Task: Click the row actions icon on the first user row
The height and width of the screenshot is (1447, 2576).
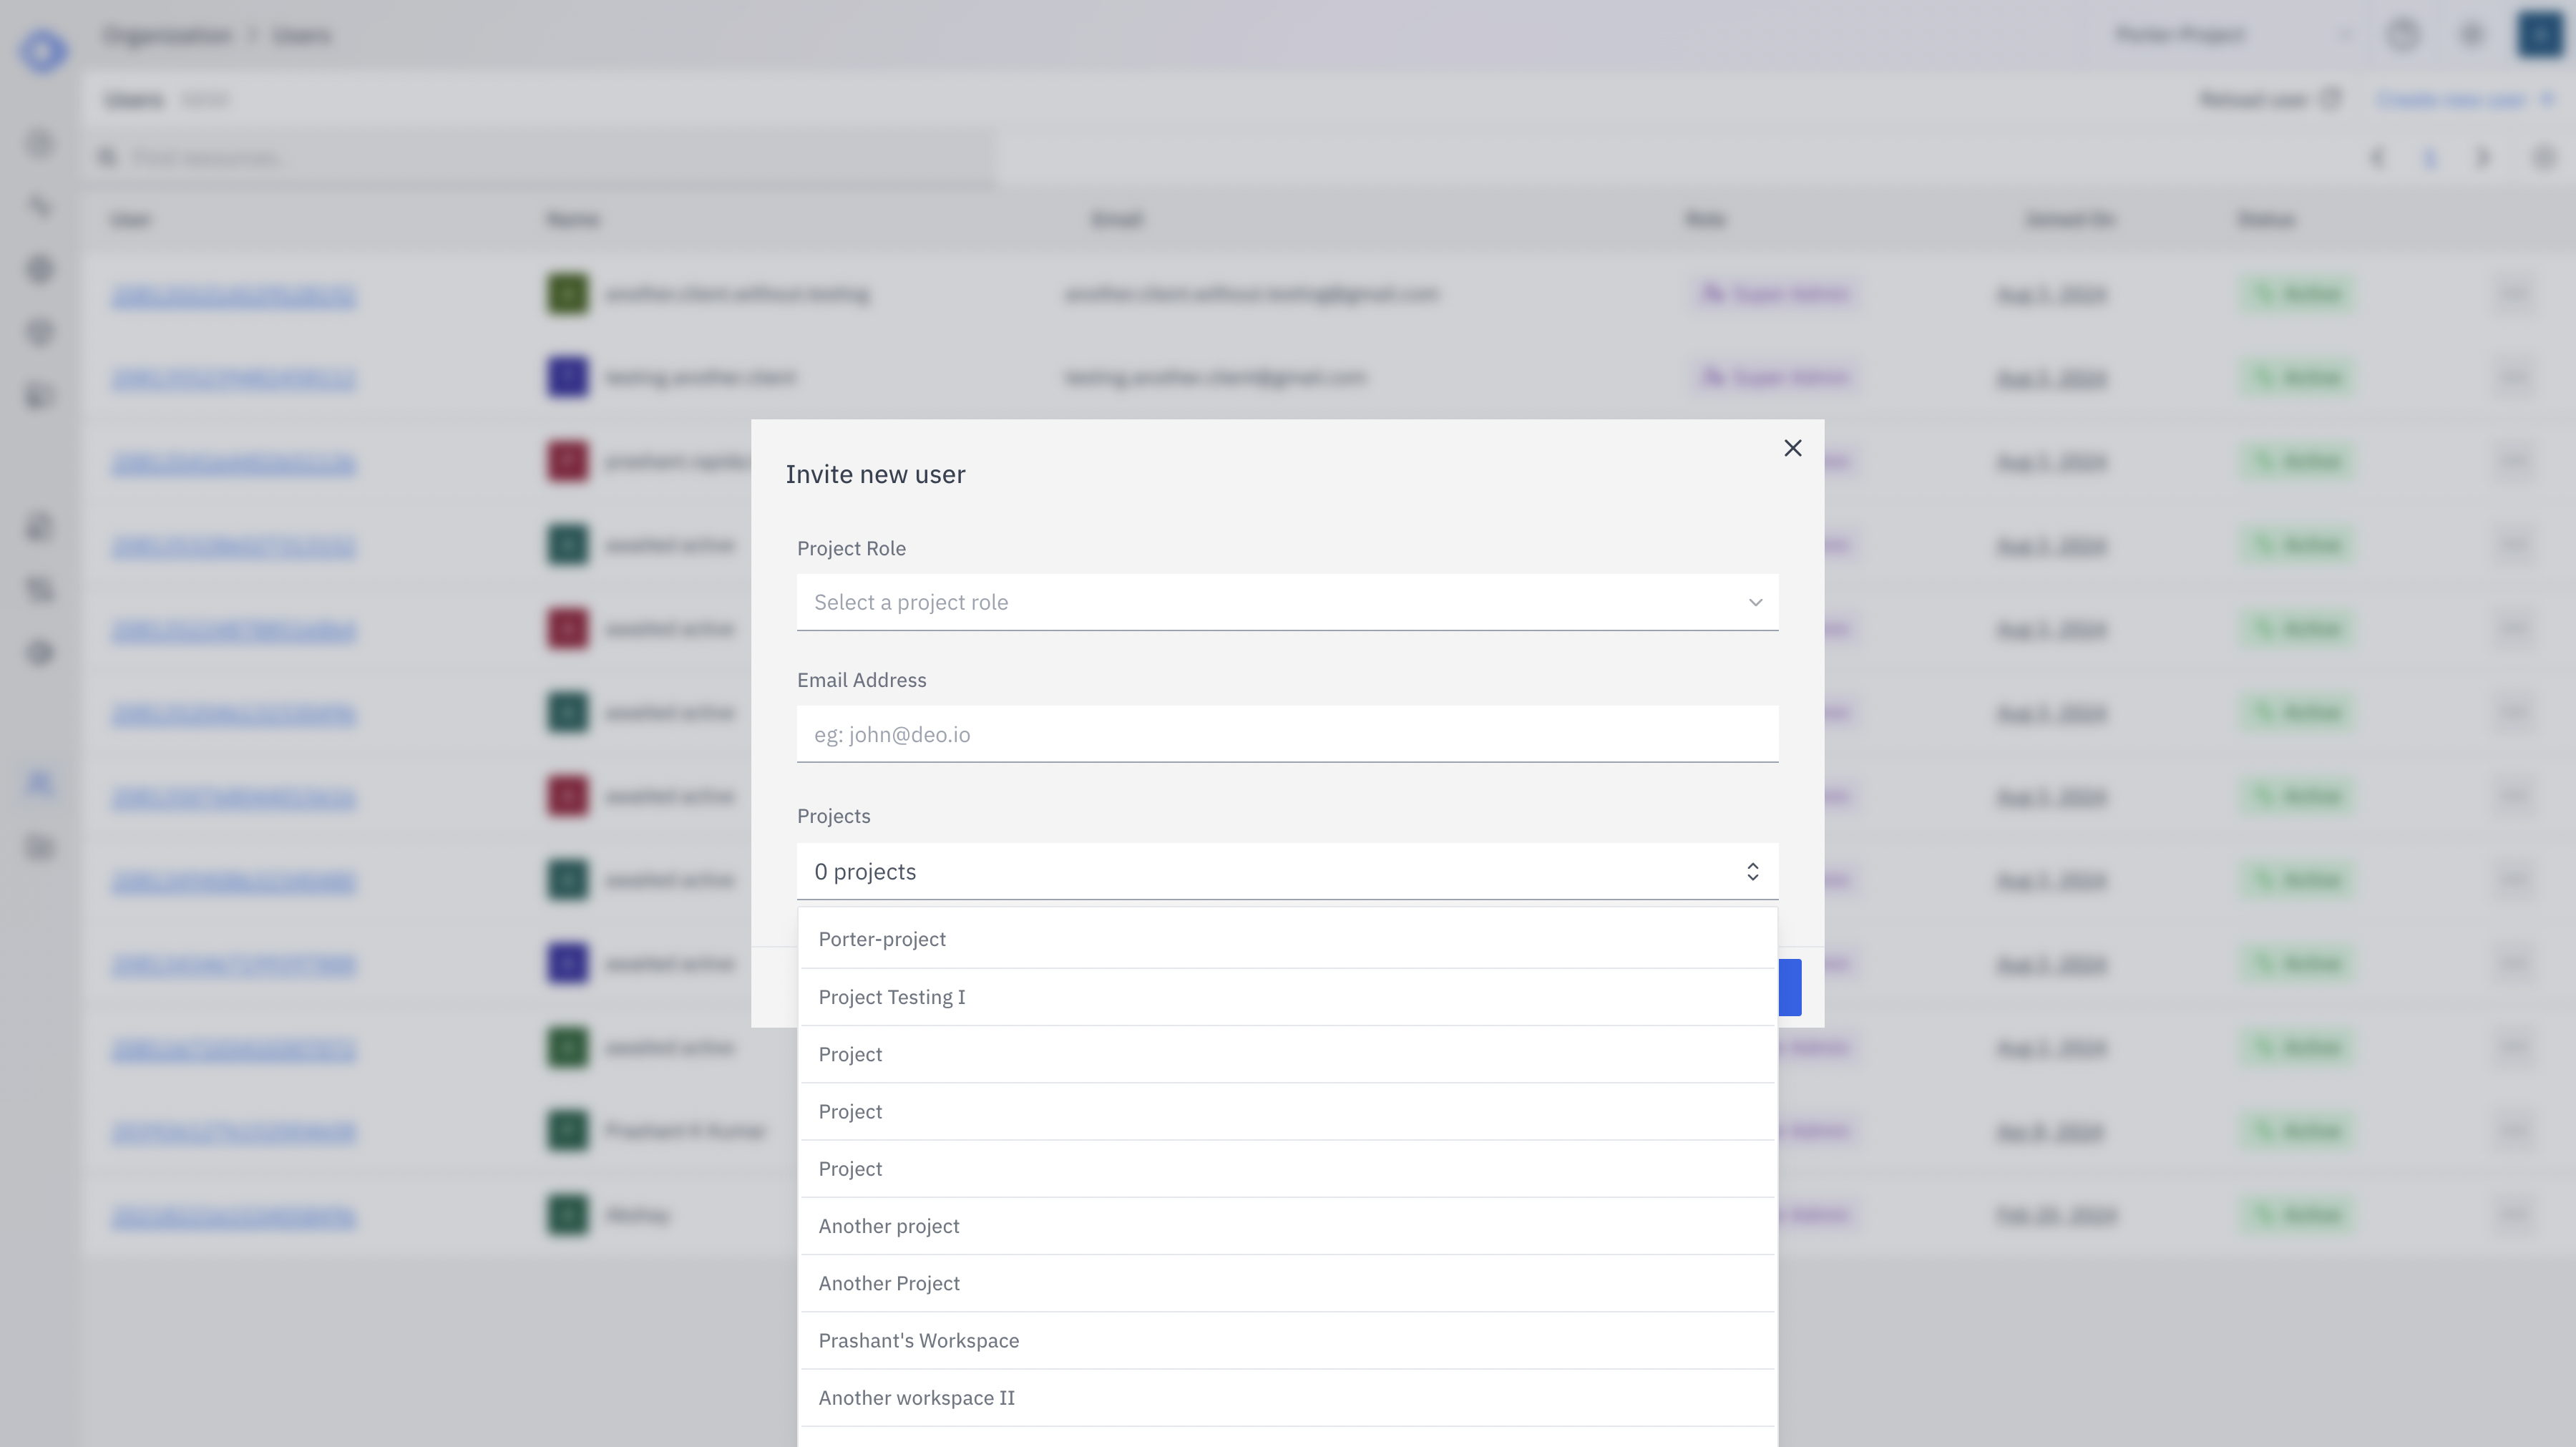Action: (x=2513, y=294)
